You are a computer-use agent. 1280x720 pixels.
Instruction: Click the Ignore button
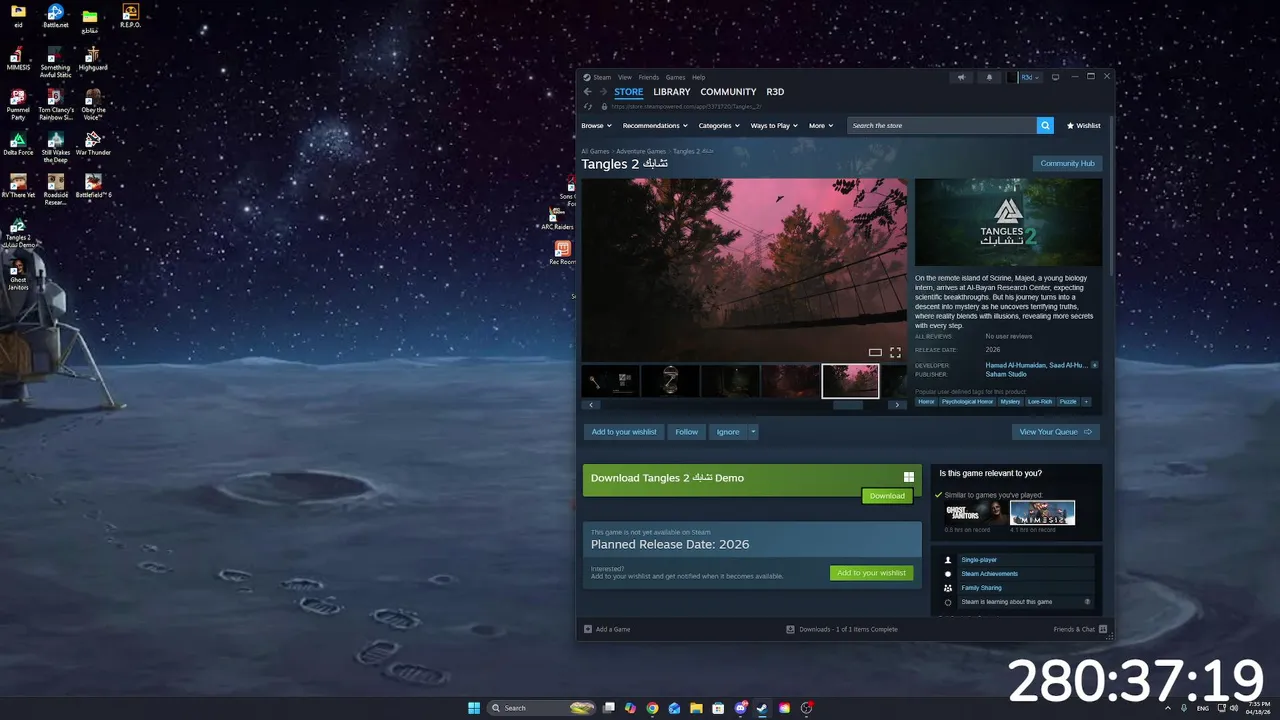(x=728, y=432)
